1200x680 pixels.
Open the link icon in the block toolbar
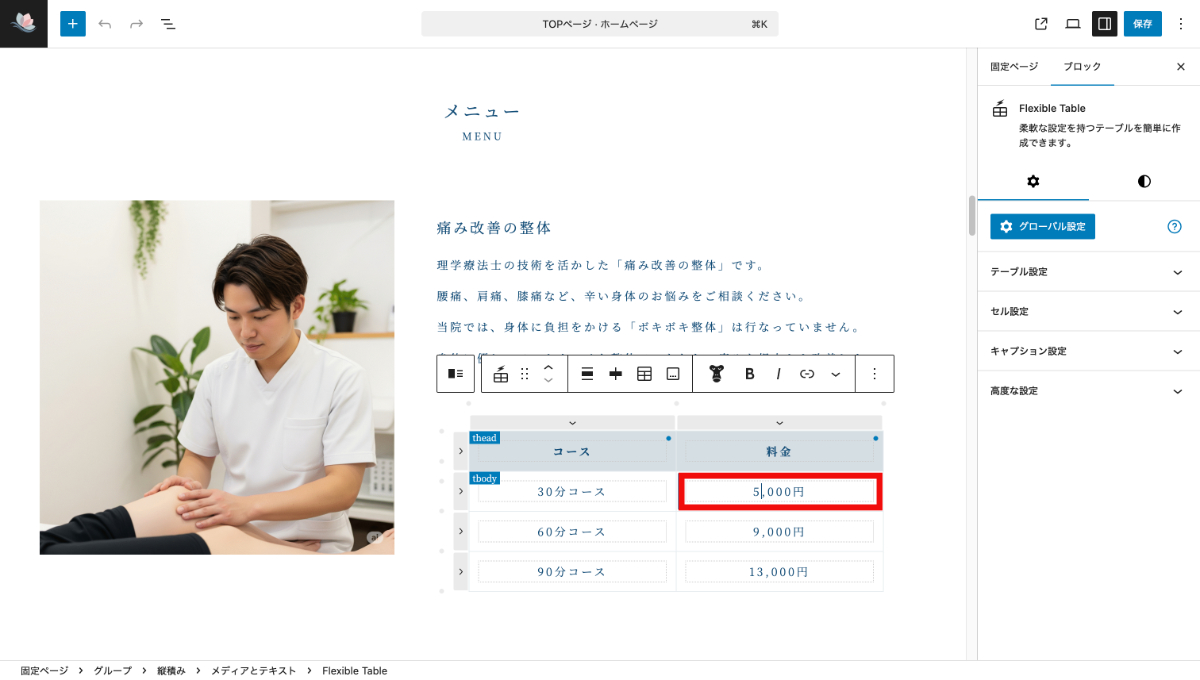tap(806, 372)
